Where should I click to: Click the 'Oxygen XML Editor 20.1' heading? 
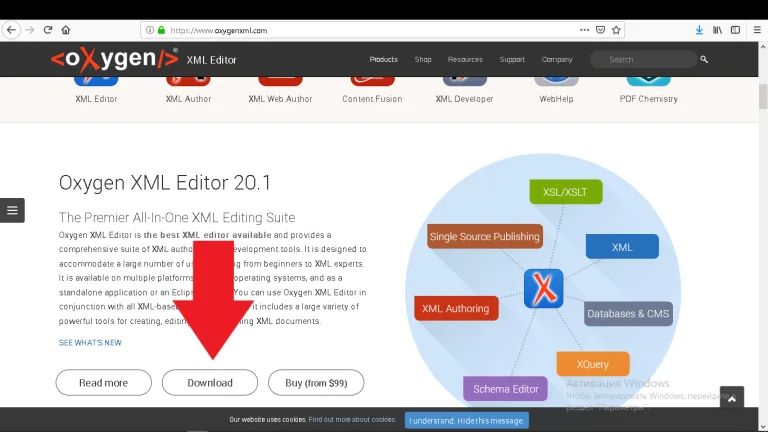pos(165,183)
